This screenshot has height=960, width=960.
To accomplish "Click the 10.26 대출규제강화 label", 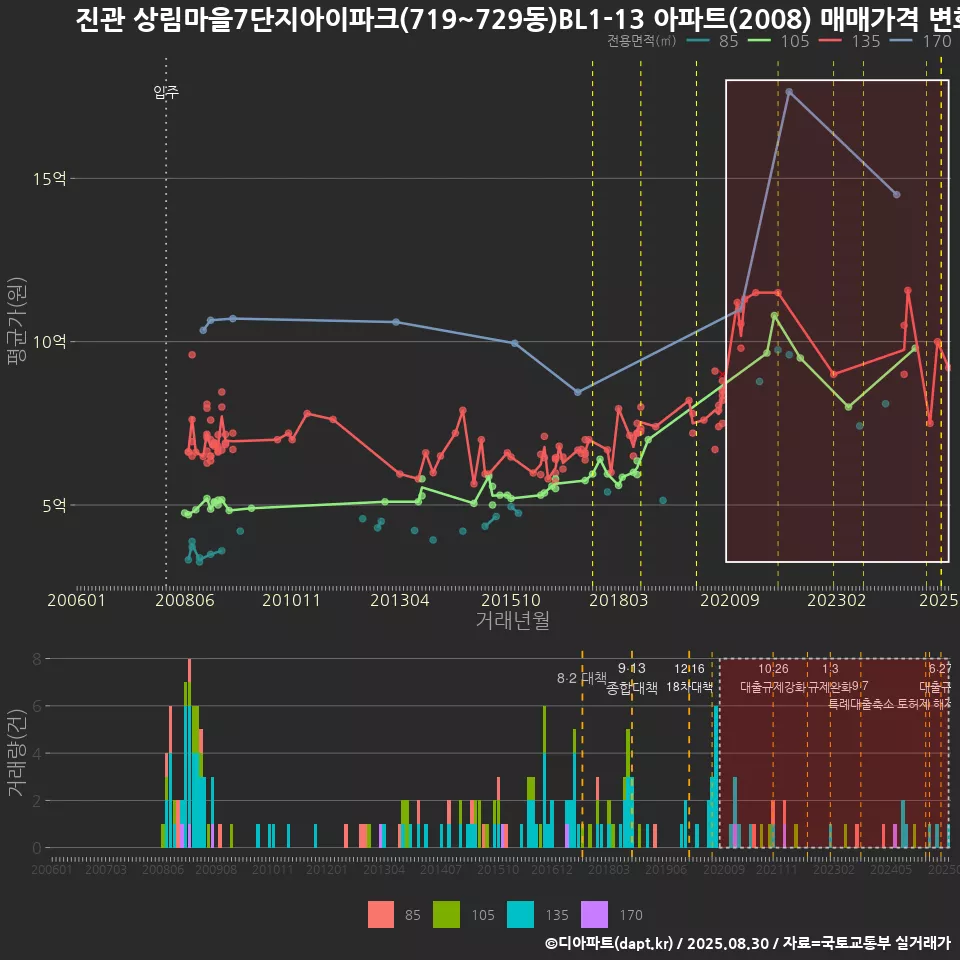I will (773, 678).
